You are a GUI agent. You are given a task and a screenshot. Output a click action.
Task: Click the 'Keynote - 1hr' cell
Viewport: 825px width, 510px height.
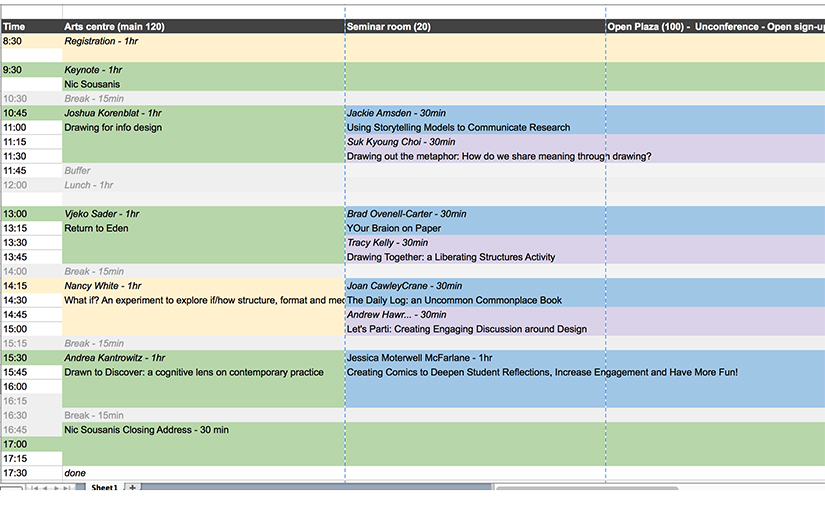pyautogui.click(x=204, y=69)
